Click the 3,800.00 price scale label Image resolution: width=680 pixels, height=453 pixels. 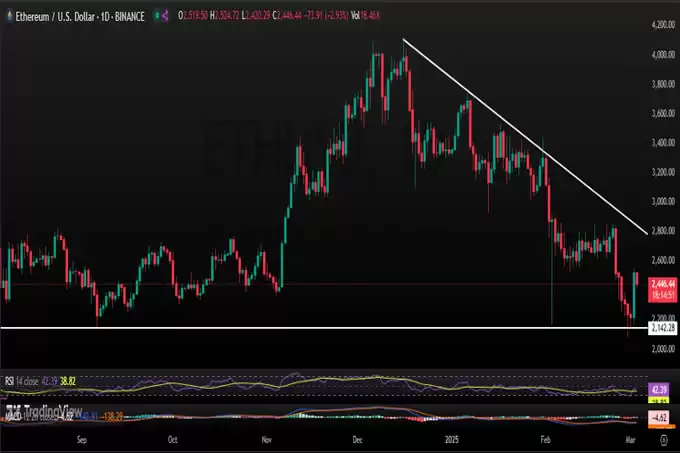tap(663, 84)
